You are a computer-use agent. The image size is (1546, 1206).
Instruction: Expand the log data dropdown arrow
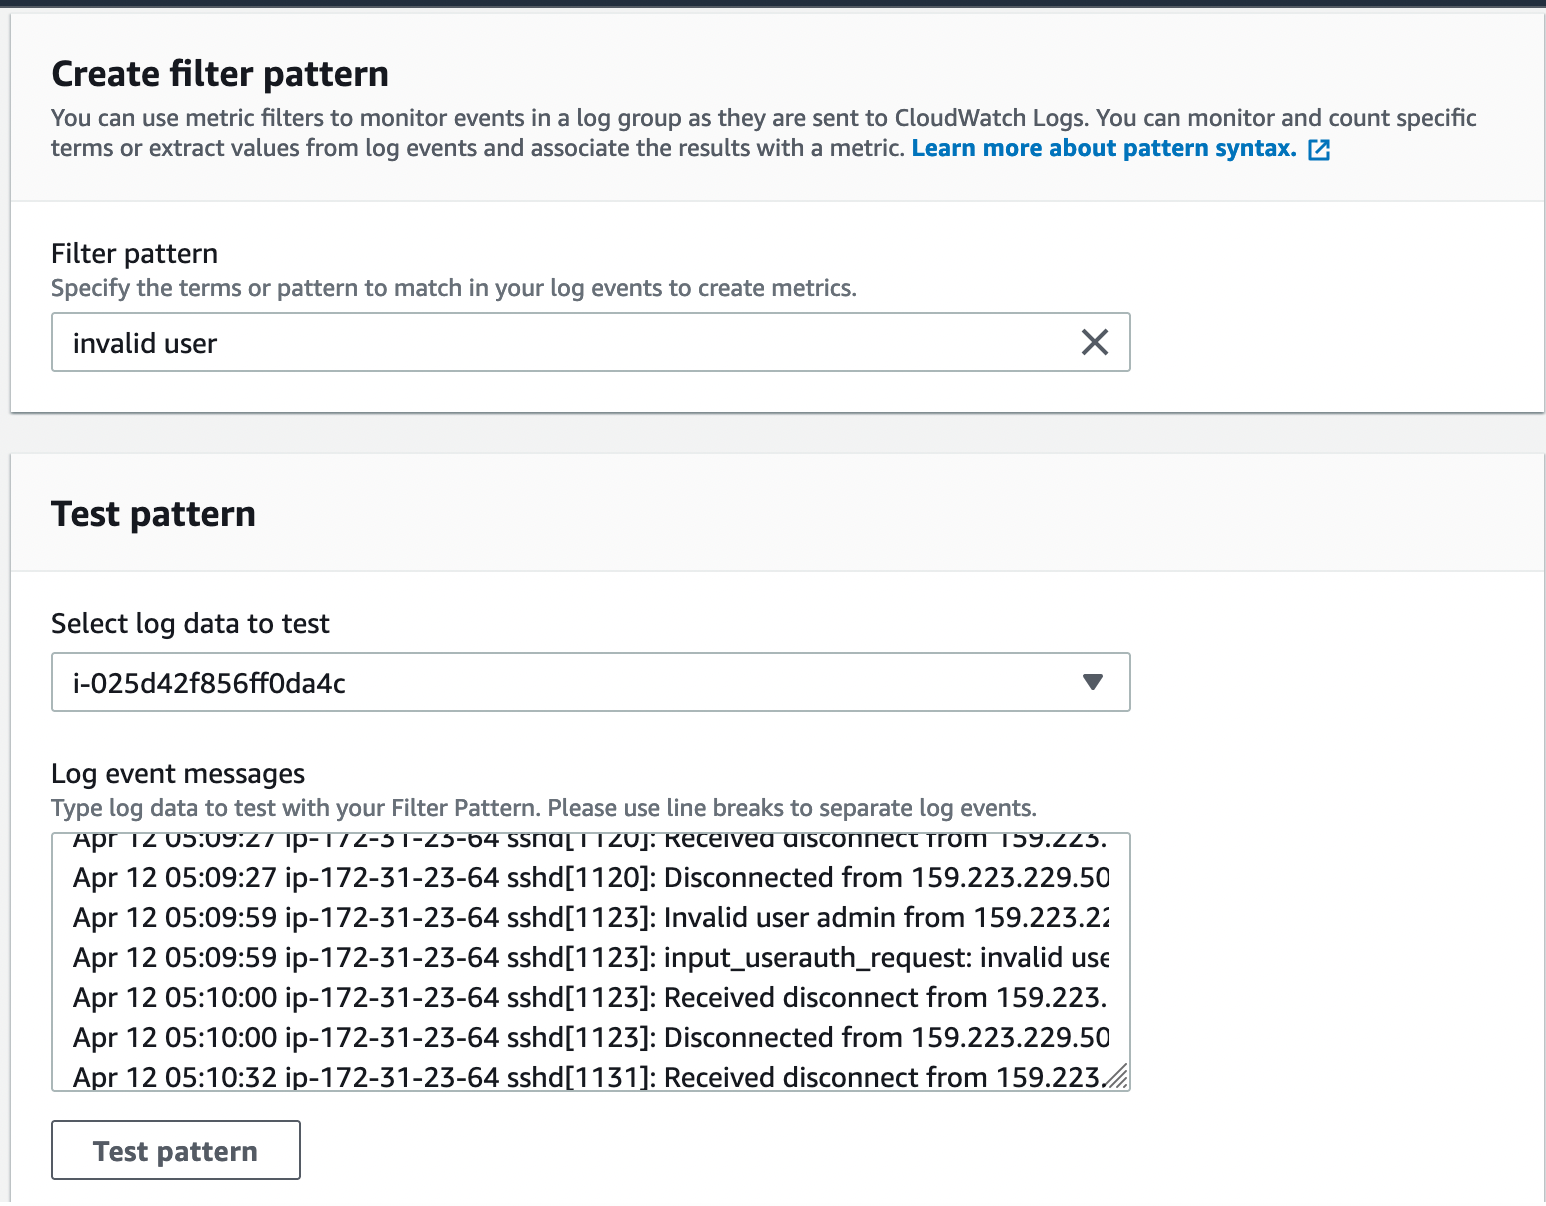point(1092,682)
